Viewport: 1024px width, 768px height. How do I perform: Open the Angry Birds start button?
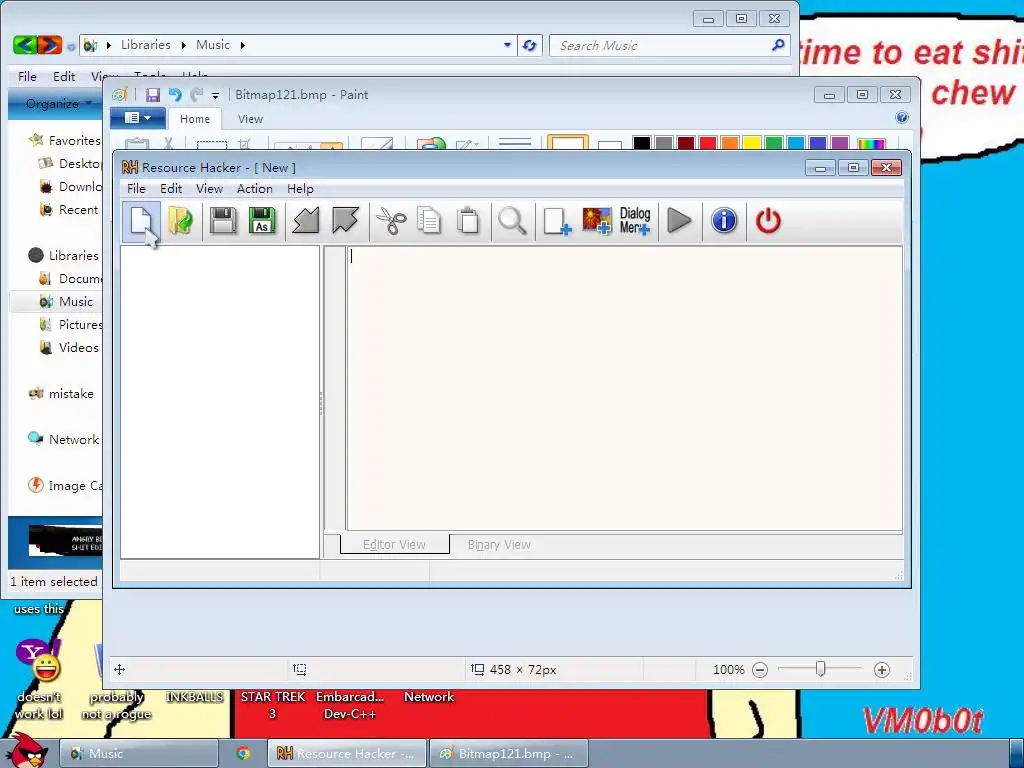(x=26, y=750)
